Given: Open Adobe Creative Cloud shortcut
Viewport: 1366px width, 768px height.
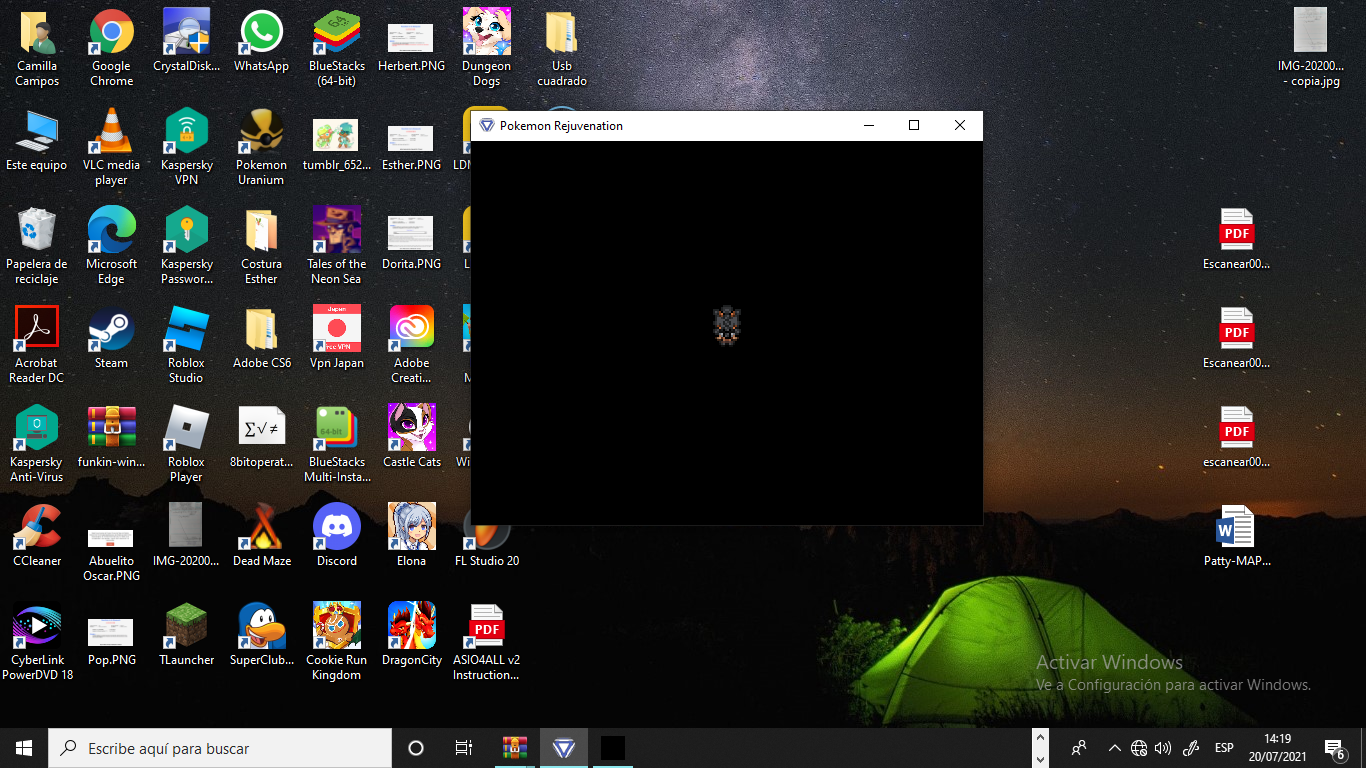Looking at the screenshot, I should (411, 330).
